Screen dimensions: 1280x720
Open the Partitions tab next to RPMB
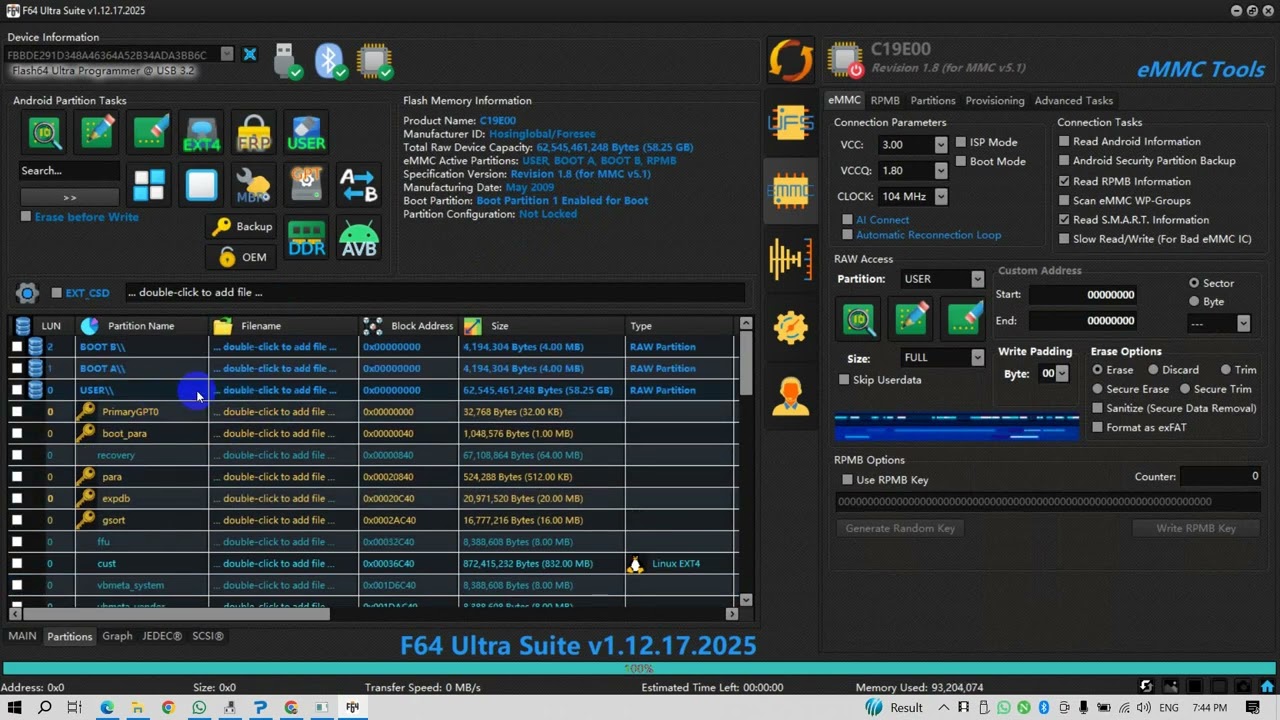[932, 100]
